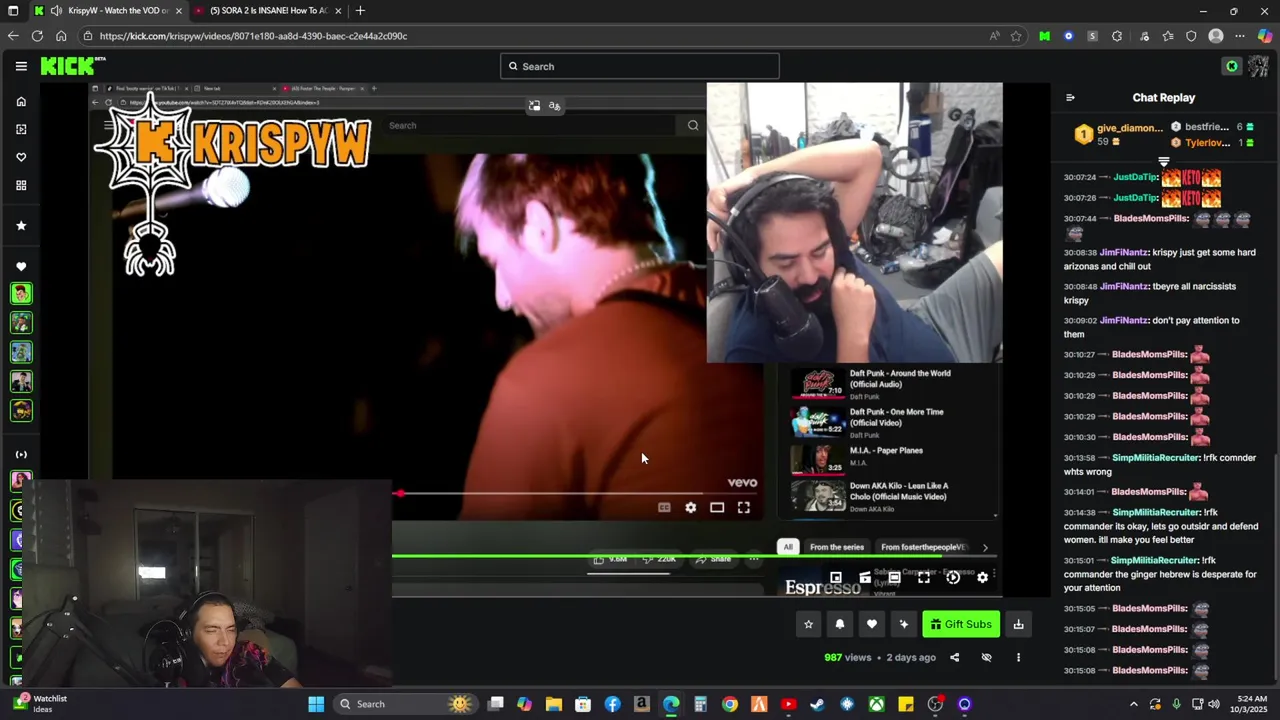
Task: Toggle embedded YouTube theater mode
Action: 717,508
